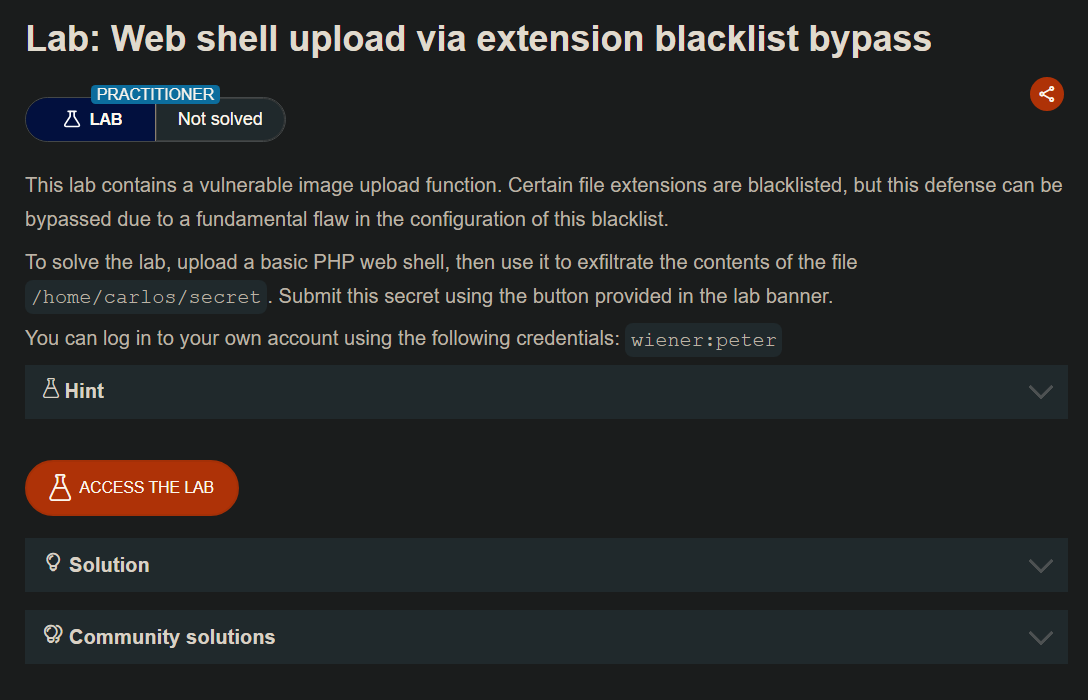Click the double lightbulb icon beside Community solutions

pyautogui.click(x=54, y=635)
